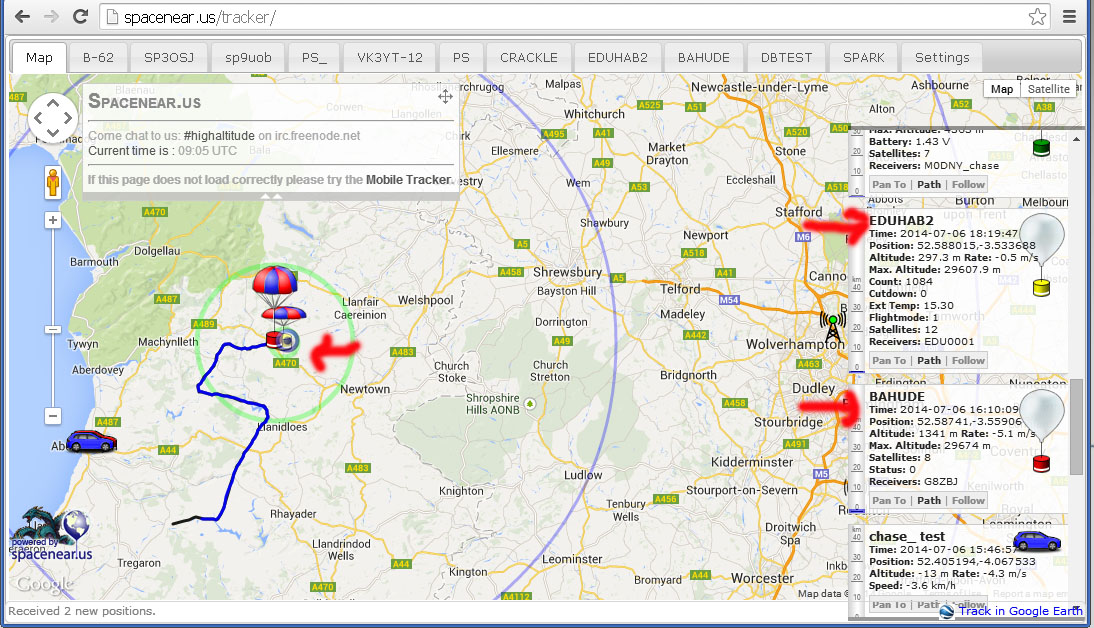
Task: Toggle Follow for EDUHAB2
Action: 967,360
